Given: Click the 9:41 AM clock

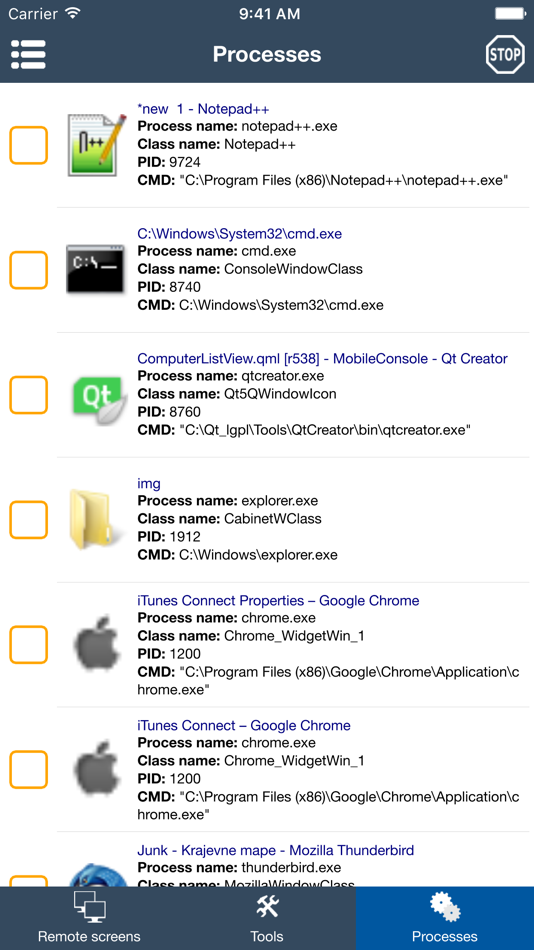Looking at the screenshot, I should [x=269, y=13].
